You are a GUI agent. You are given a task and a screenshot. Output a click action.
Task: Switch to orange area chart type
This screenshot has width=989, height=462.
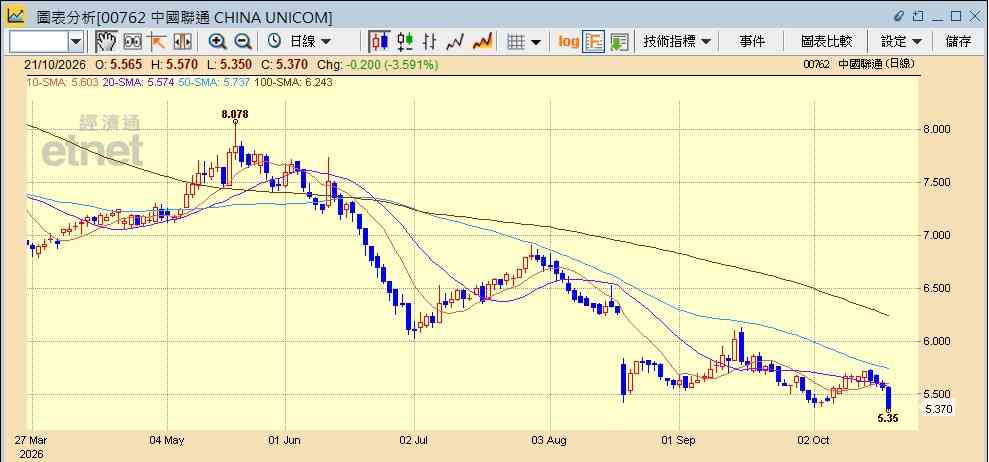pyautogui.click(x=483, y=42)
